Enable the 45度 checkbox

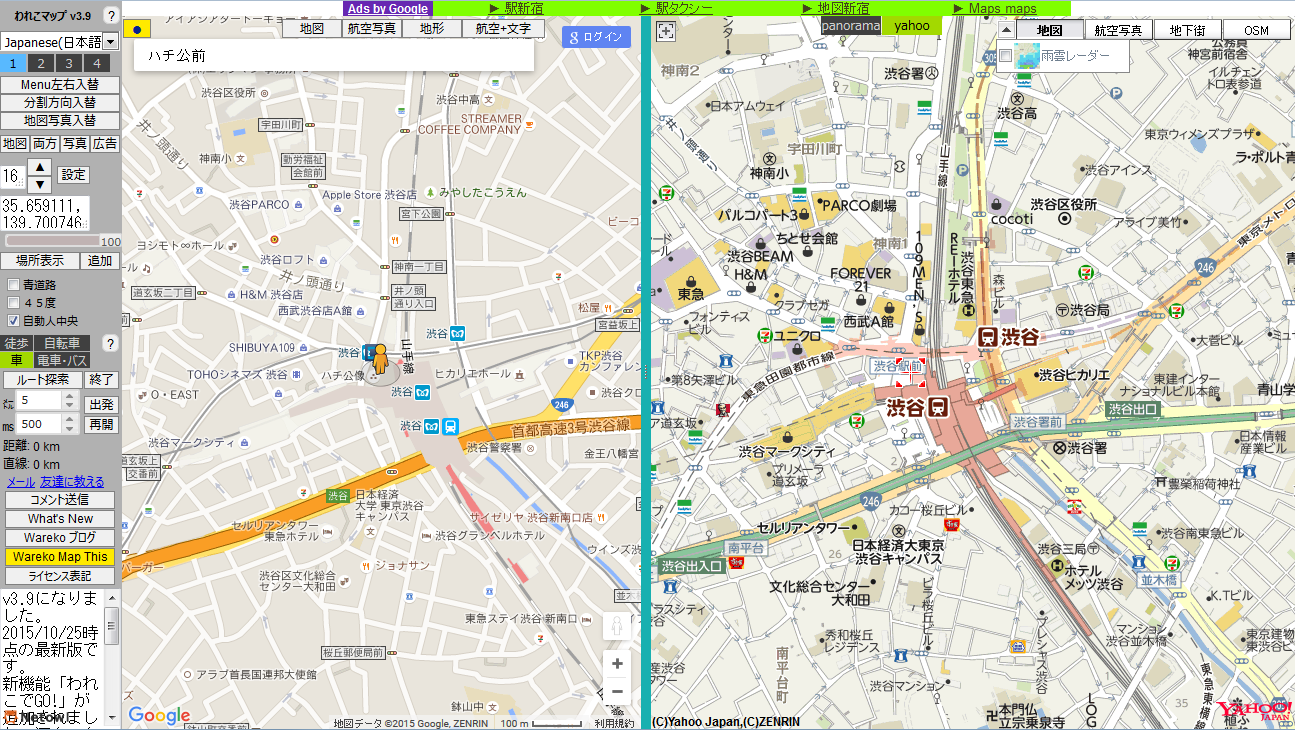pyautogui.click(x=13, y=303)
